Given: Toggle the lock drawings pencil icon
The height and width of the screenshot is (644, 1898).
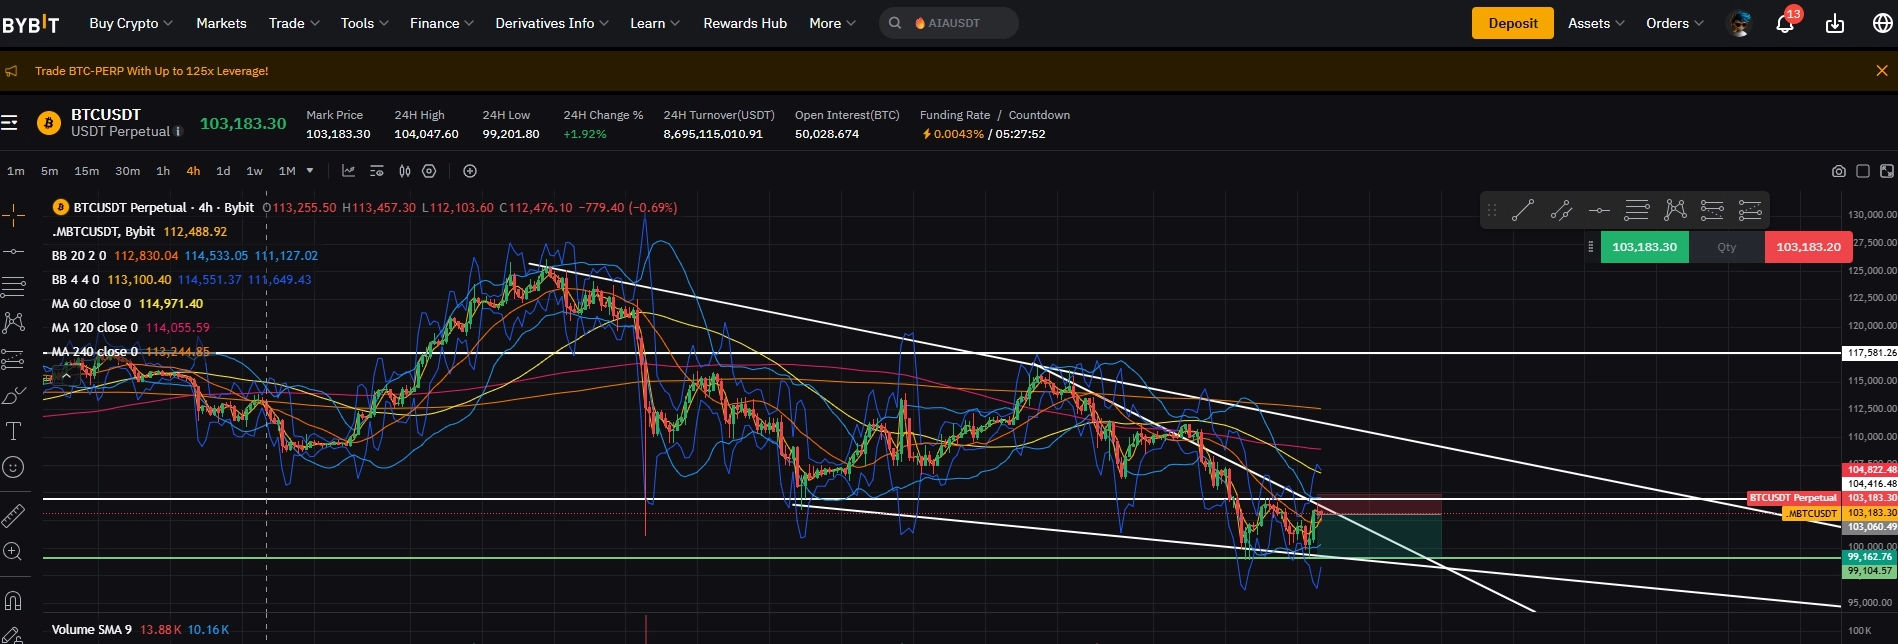Looking at the screenshot, I should point(13,635).
